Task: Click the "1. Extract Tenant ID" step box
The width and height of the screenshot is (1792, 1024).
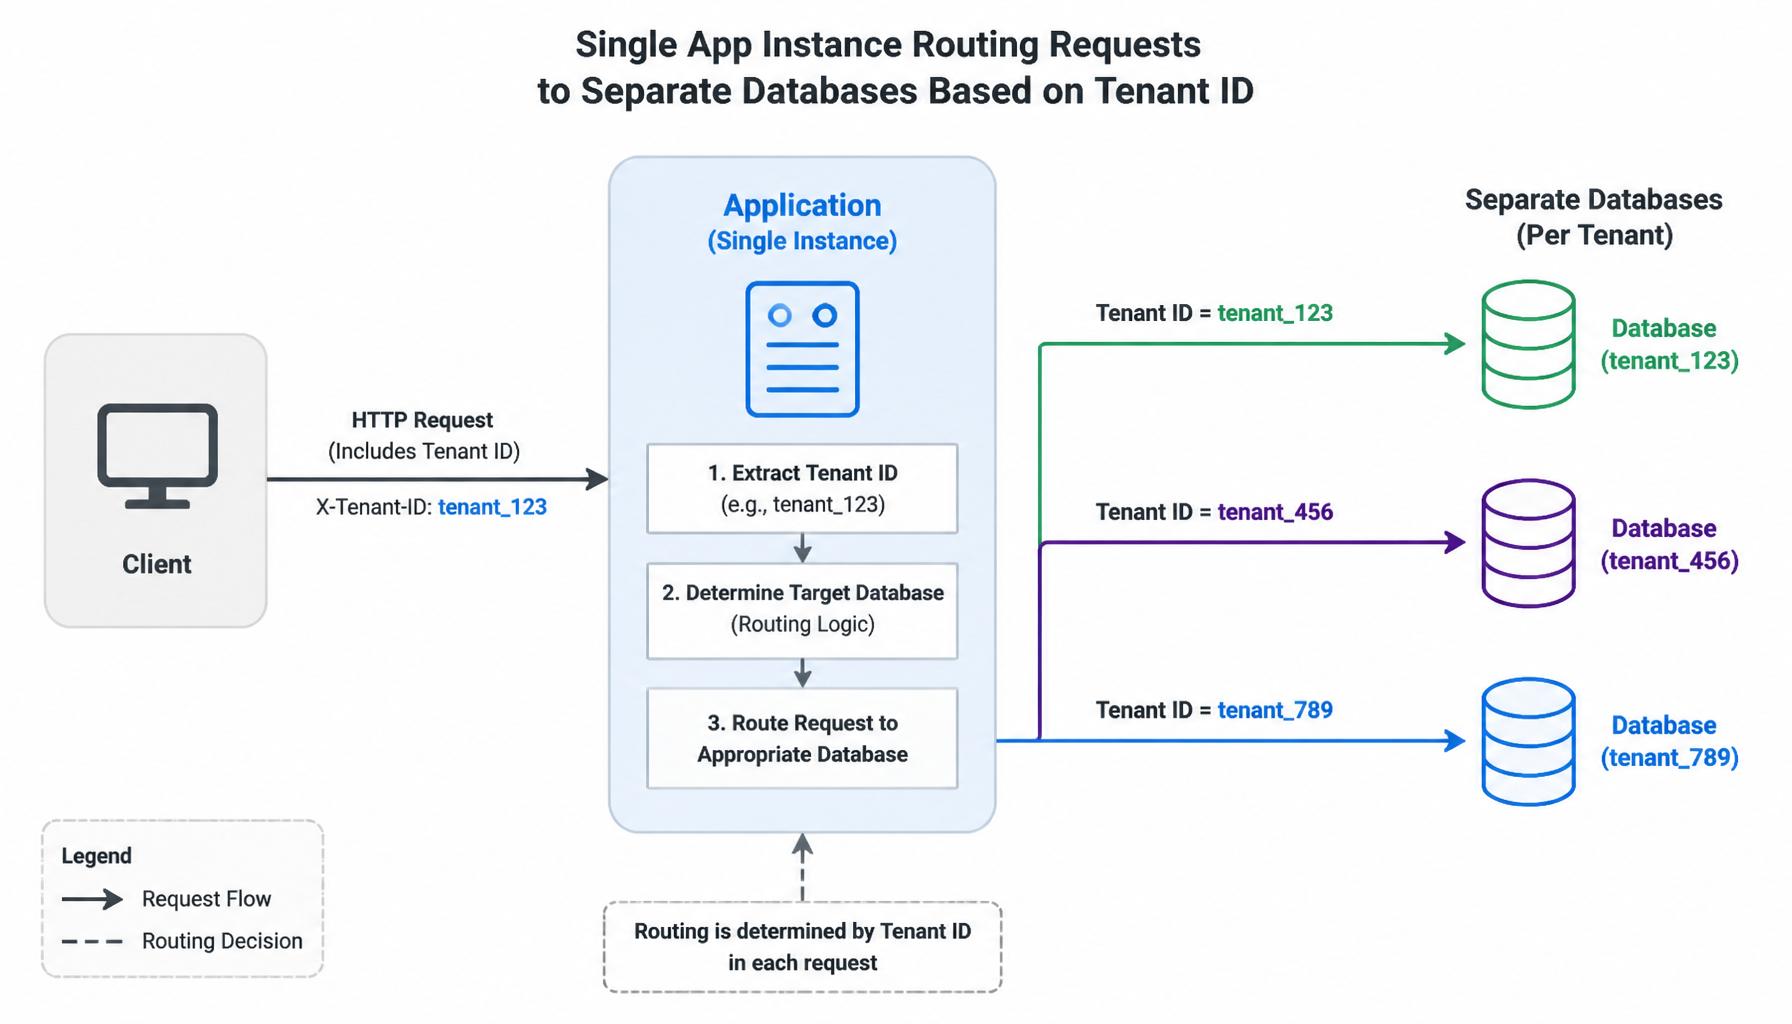Action: tap(802, 488)
